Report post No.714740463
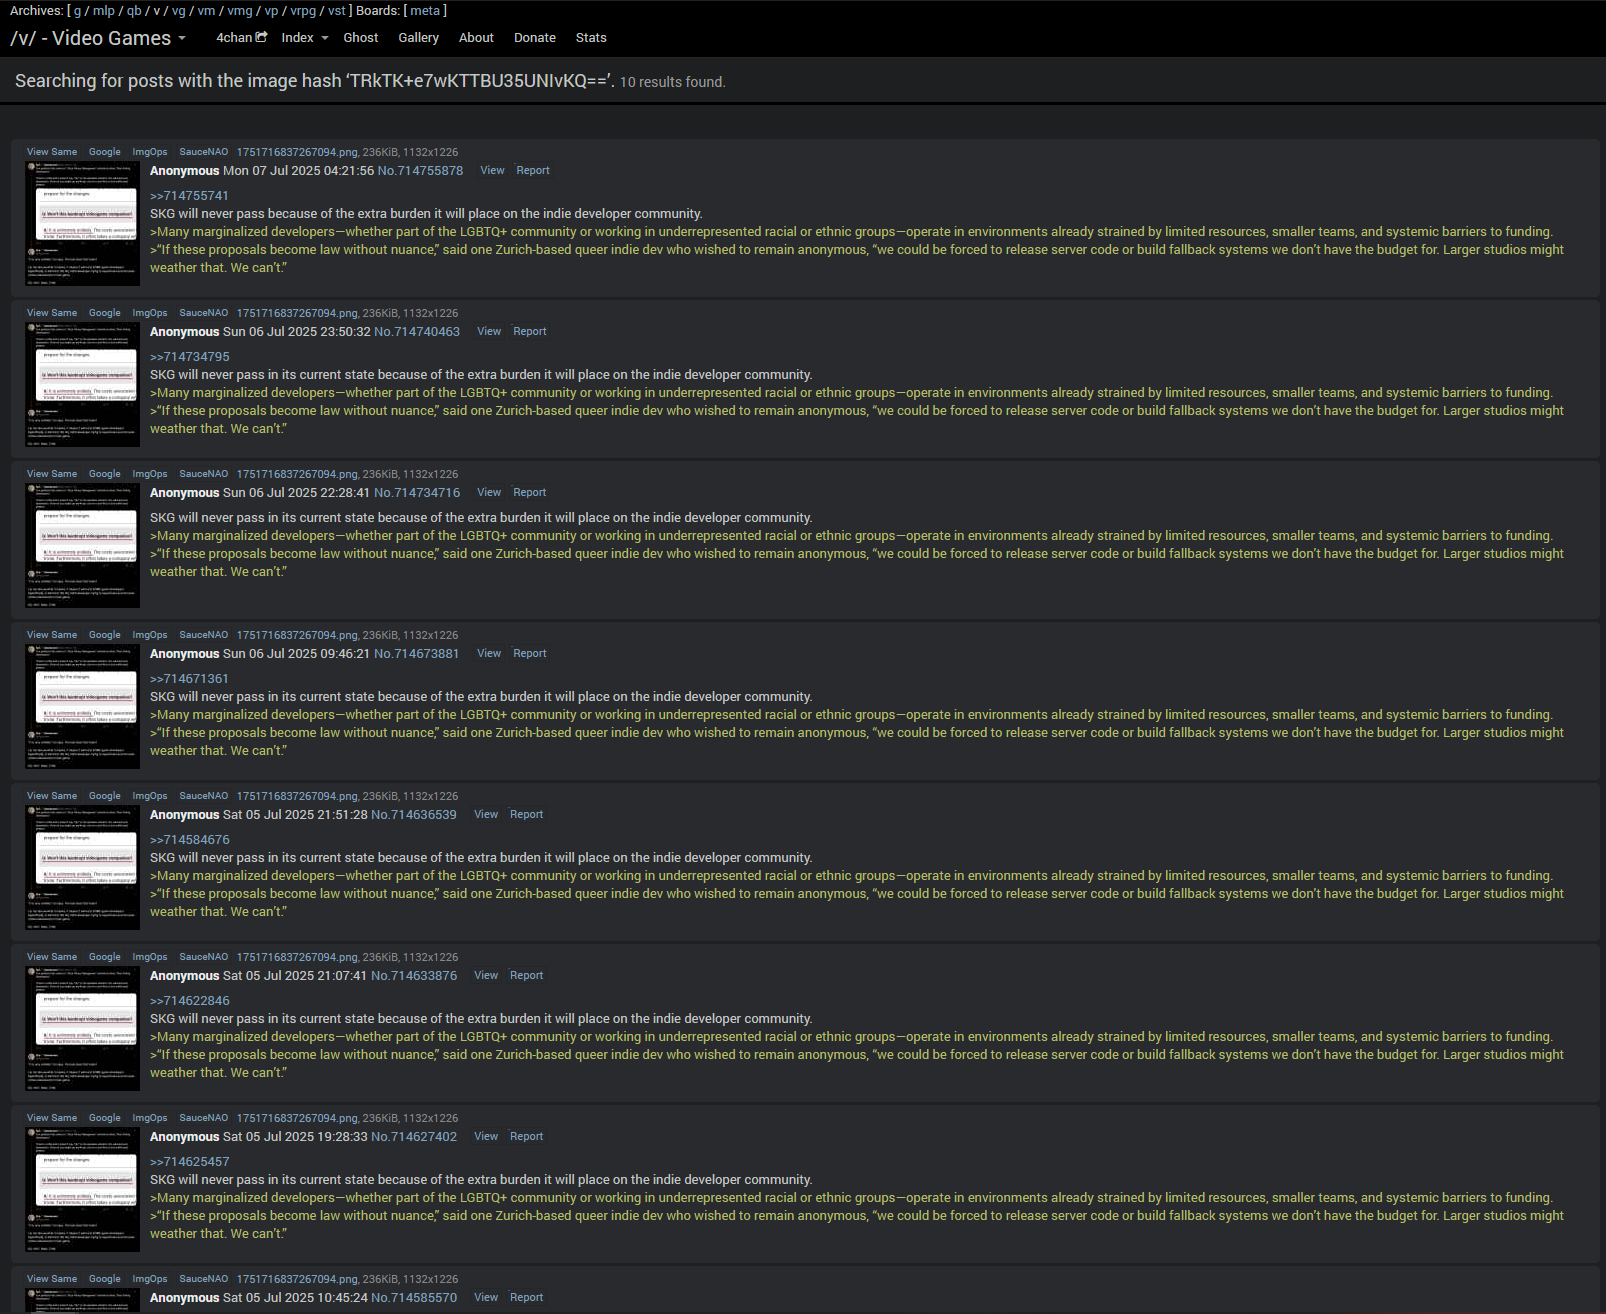 click(x=530, y=332)
